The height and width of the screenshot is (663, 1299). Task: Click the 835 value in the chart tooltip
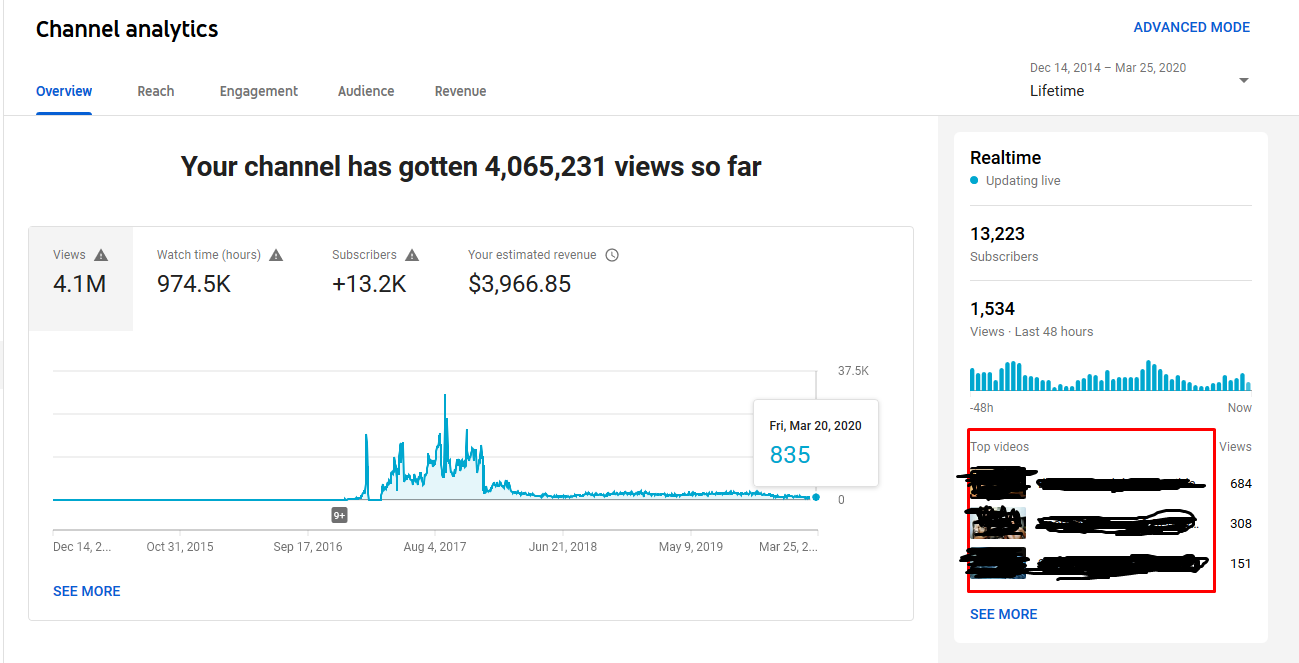(x=790, y=455)
